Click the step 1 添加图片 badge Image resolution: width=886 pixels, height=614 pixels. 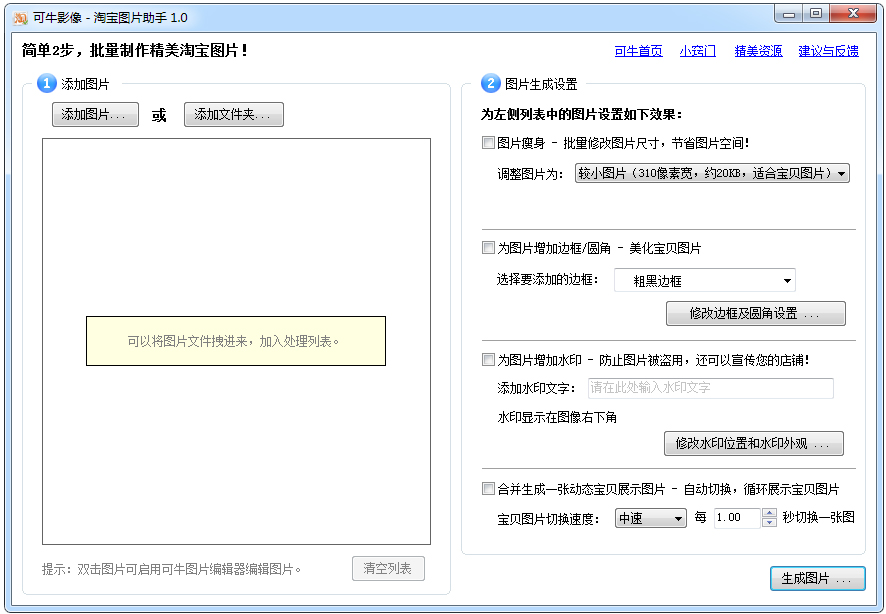point(46,84)
